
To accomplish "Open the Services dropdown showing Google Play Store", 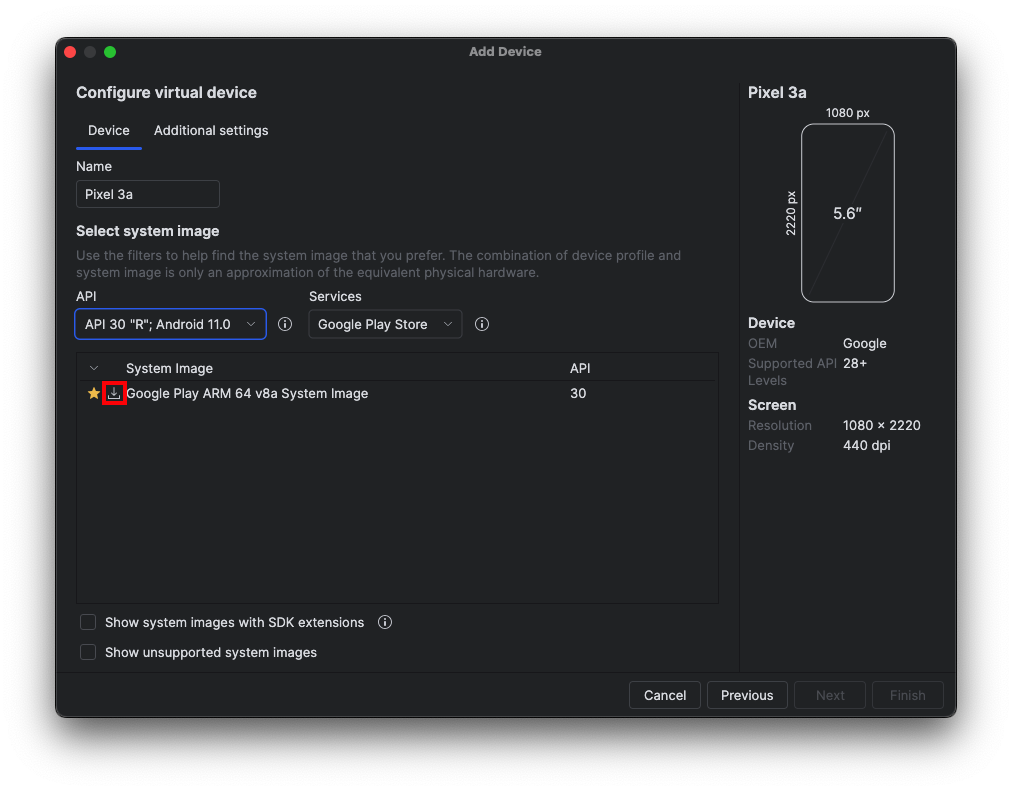I will [385, 324].
